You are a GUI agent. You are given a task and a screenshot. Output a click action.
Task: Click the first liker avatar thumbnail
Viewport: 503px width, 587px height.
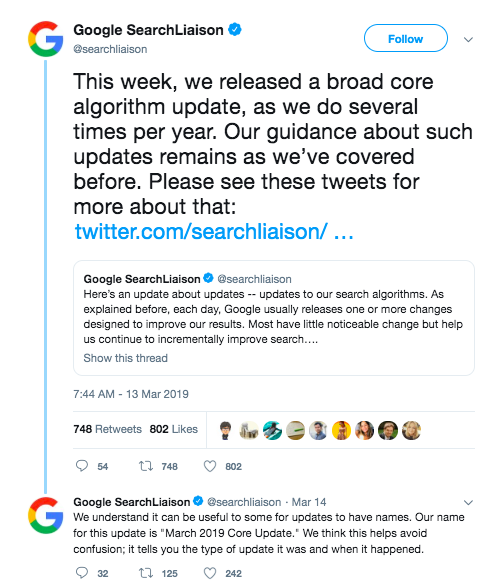tap(225, 430)
